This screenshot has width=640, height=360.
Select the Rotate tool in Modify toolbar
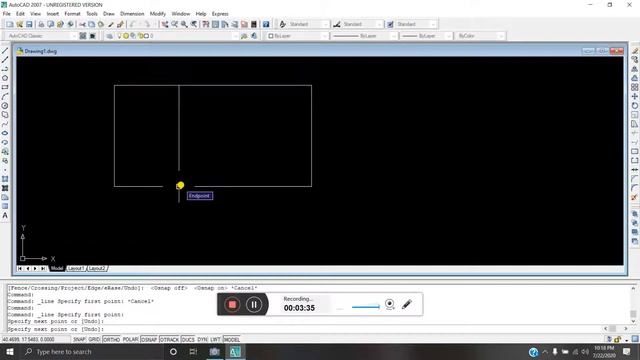click(635, 106)
